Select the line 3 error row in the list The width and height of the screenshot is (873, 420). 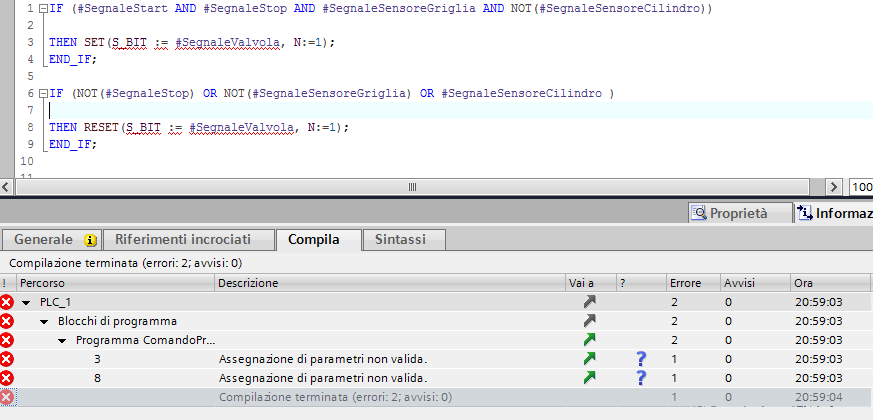coord(320,358)
